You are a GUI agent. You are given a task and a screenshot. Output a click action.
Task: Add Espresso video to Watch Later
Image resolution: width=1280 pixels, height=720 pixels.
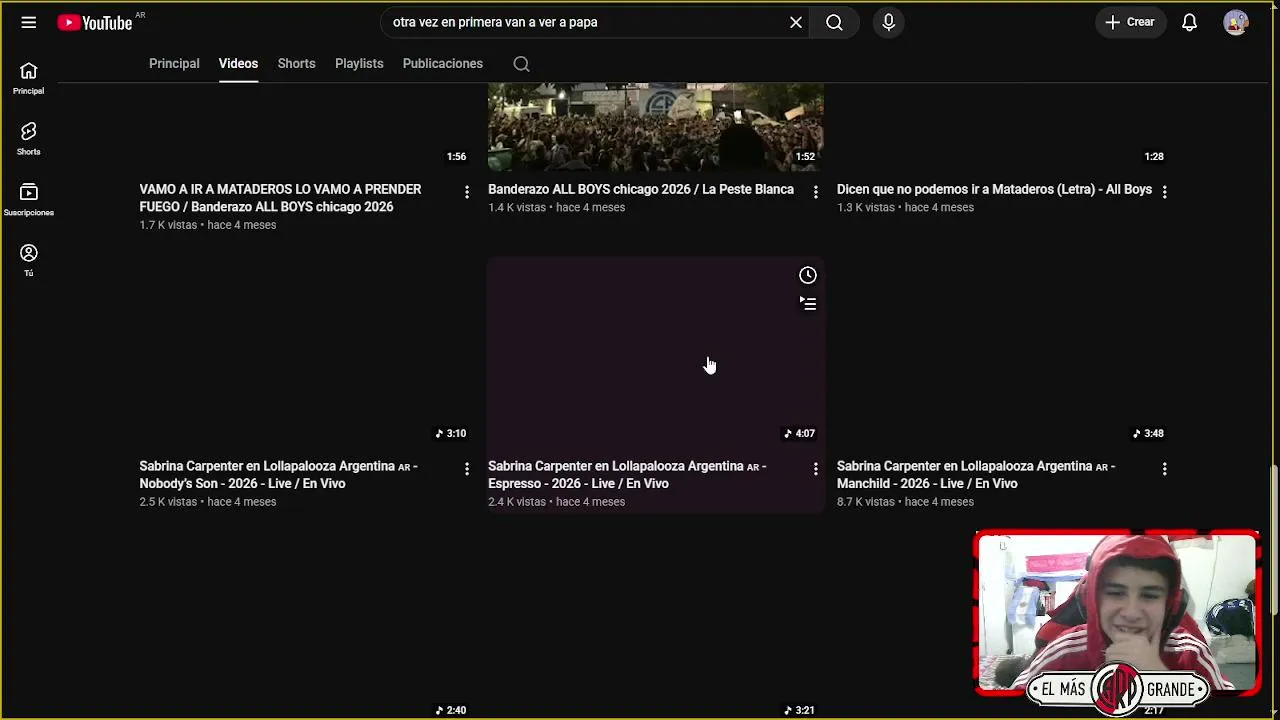808,275
